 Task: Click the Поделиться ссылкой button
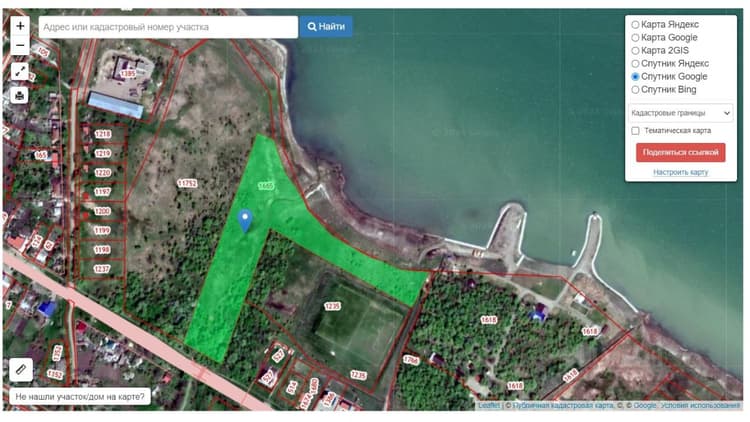tap(681, 153)
